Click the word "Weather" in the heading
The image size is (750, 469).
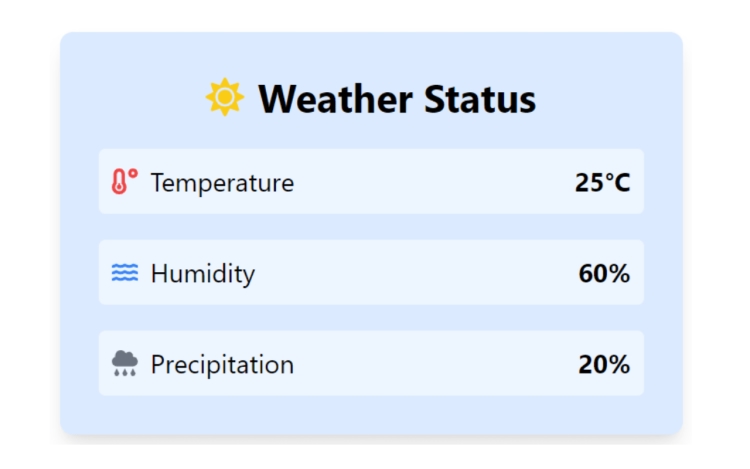[335, 99]
